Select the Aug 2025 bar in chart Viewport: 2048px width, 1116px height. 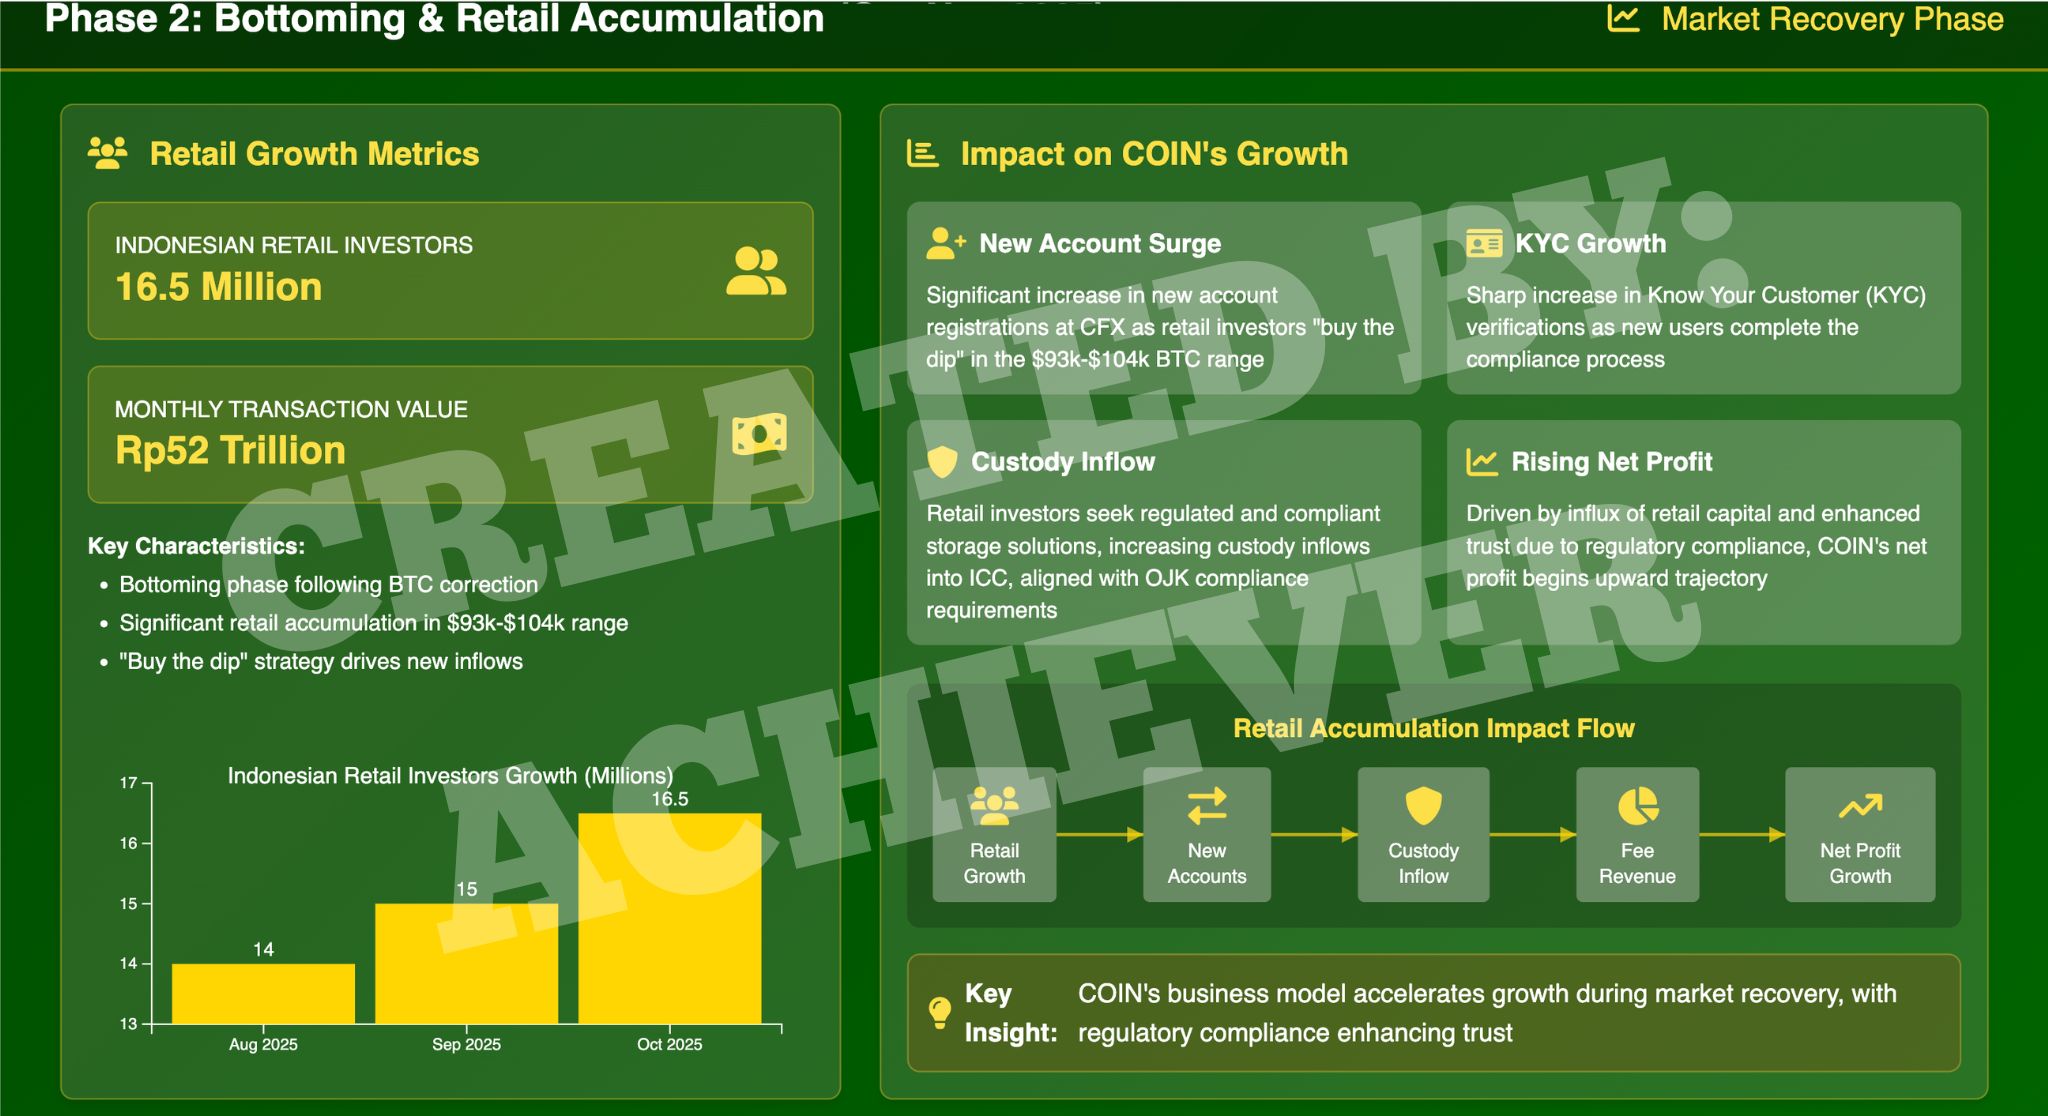tap(263, 993)
